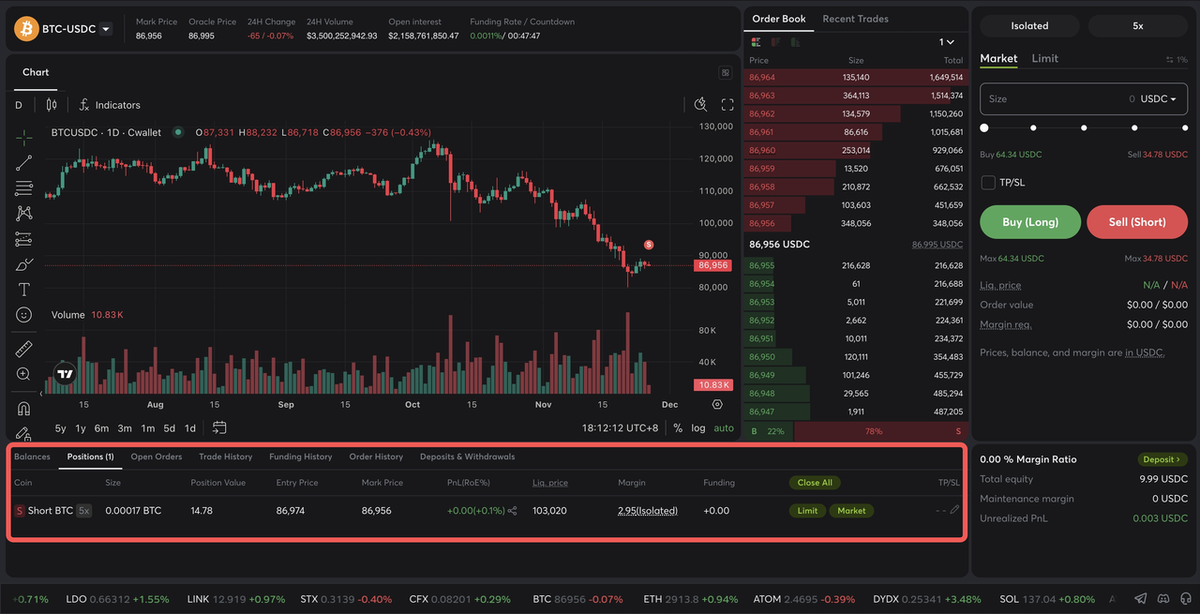Toggle auto scale on chart
The width and height of the screenshot is (1200, 614).
[x=724, y=428]
